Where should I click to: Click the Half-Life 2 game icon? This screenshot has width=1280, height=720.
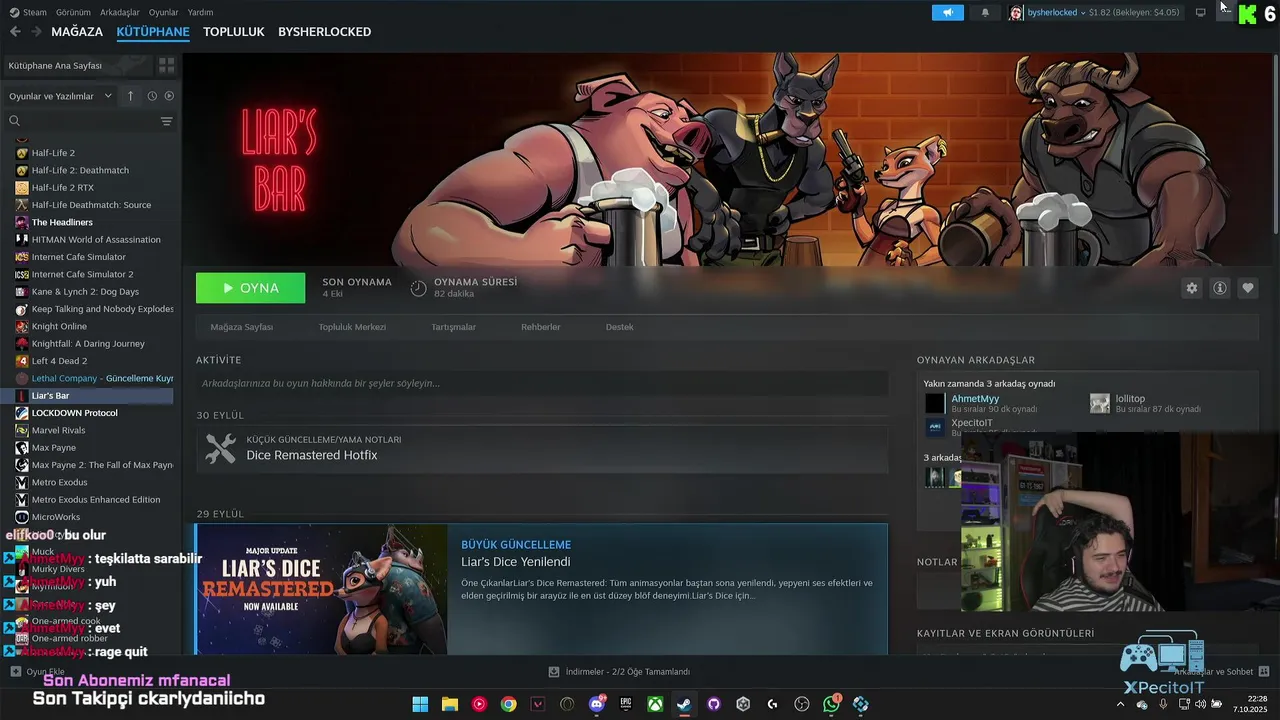(22, 153)
